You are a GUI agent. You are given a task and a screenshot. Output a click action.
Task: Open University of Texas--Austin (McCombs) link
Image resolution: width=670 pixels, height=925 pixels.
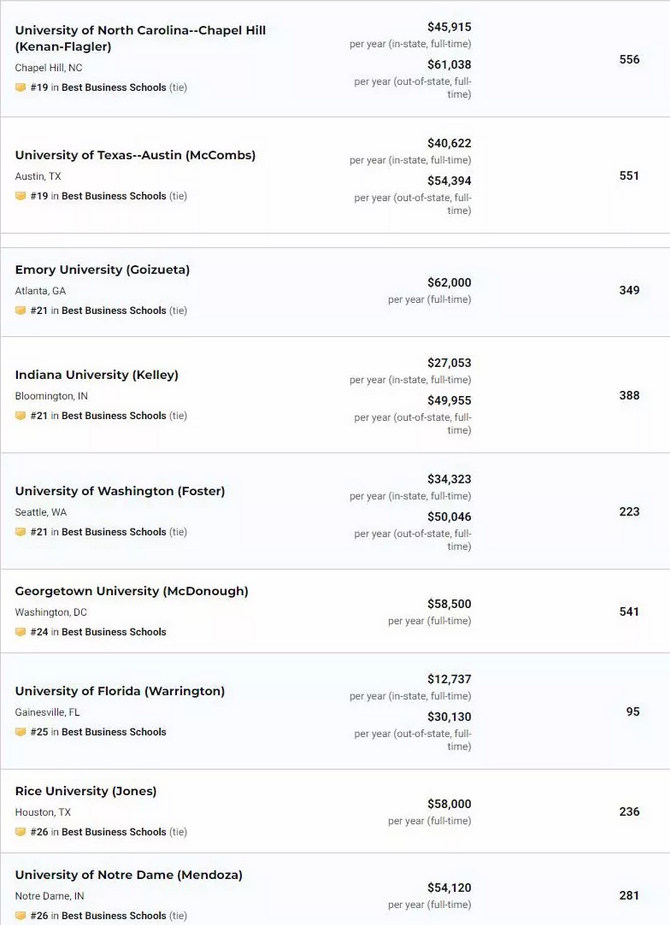pyautogui.click(x=135, y=155)
